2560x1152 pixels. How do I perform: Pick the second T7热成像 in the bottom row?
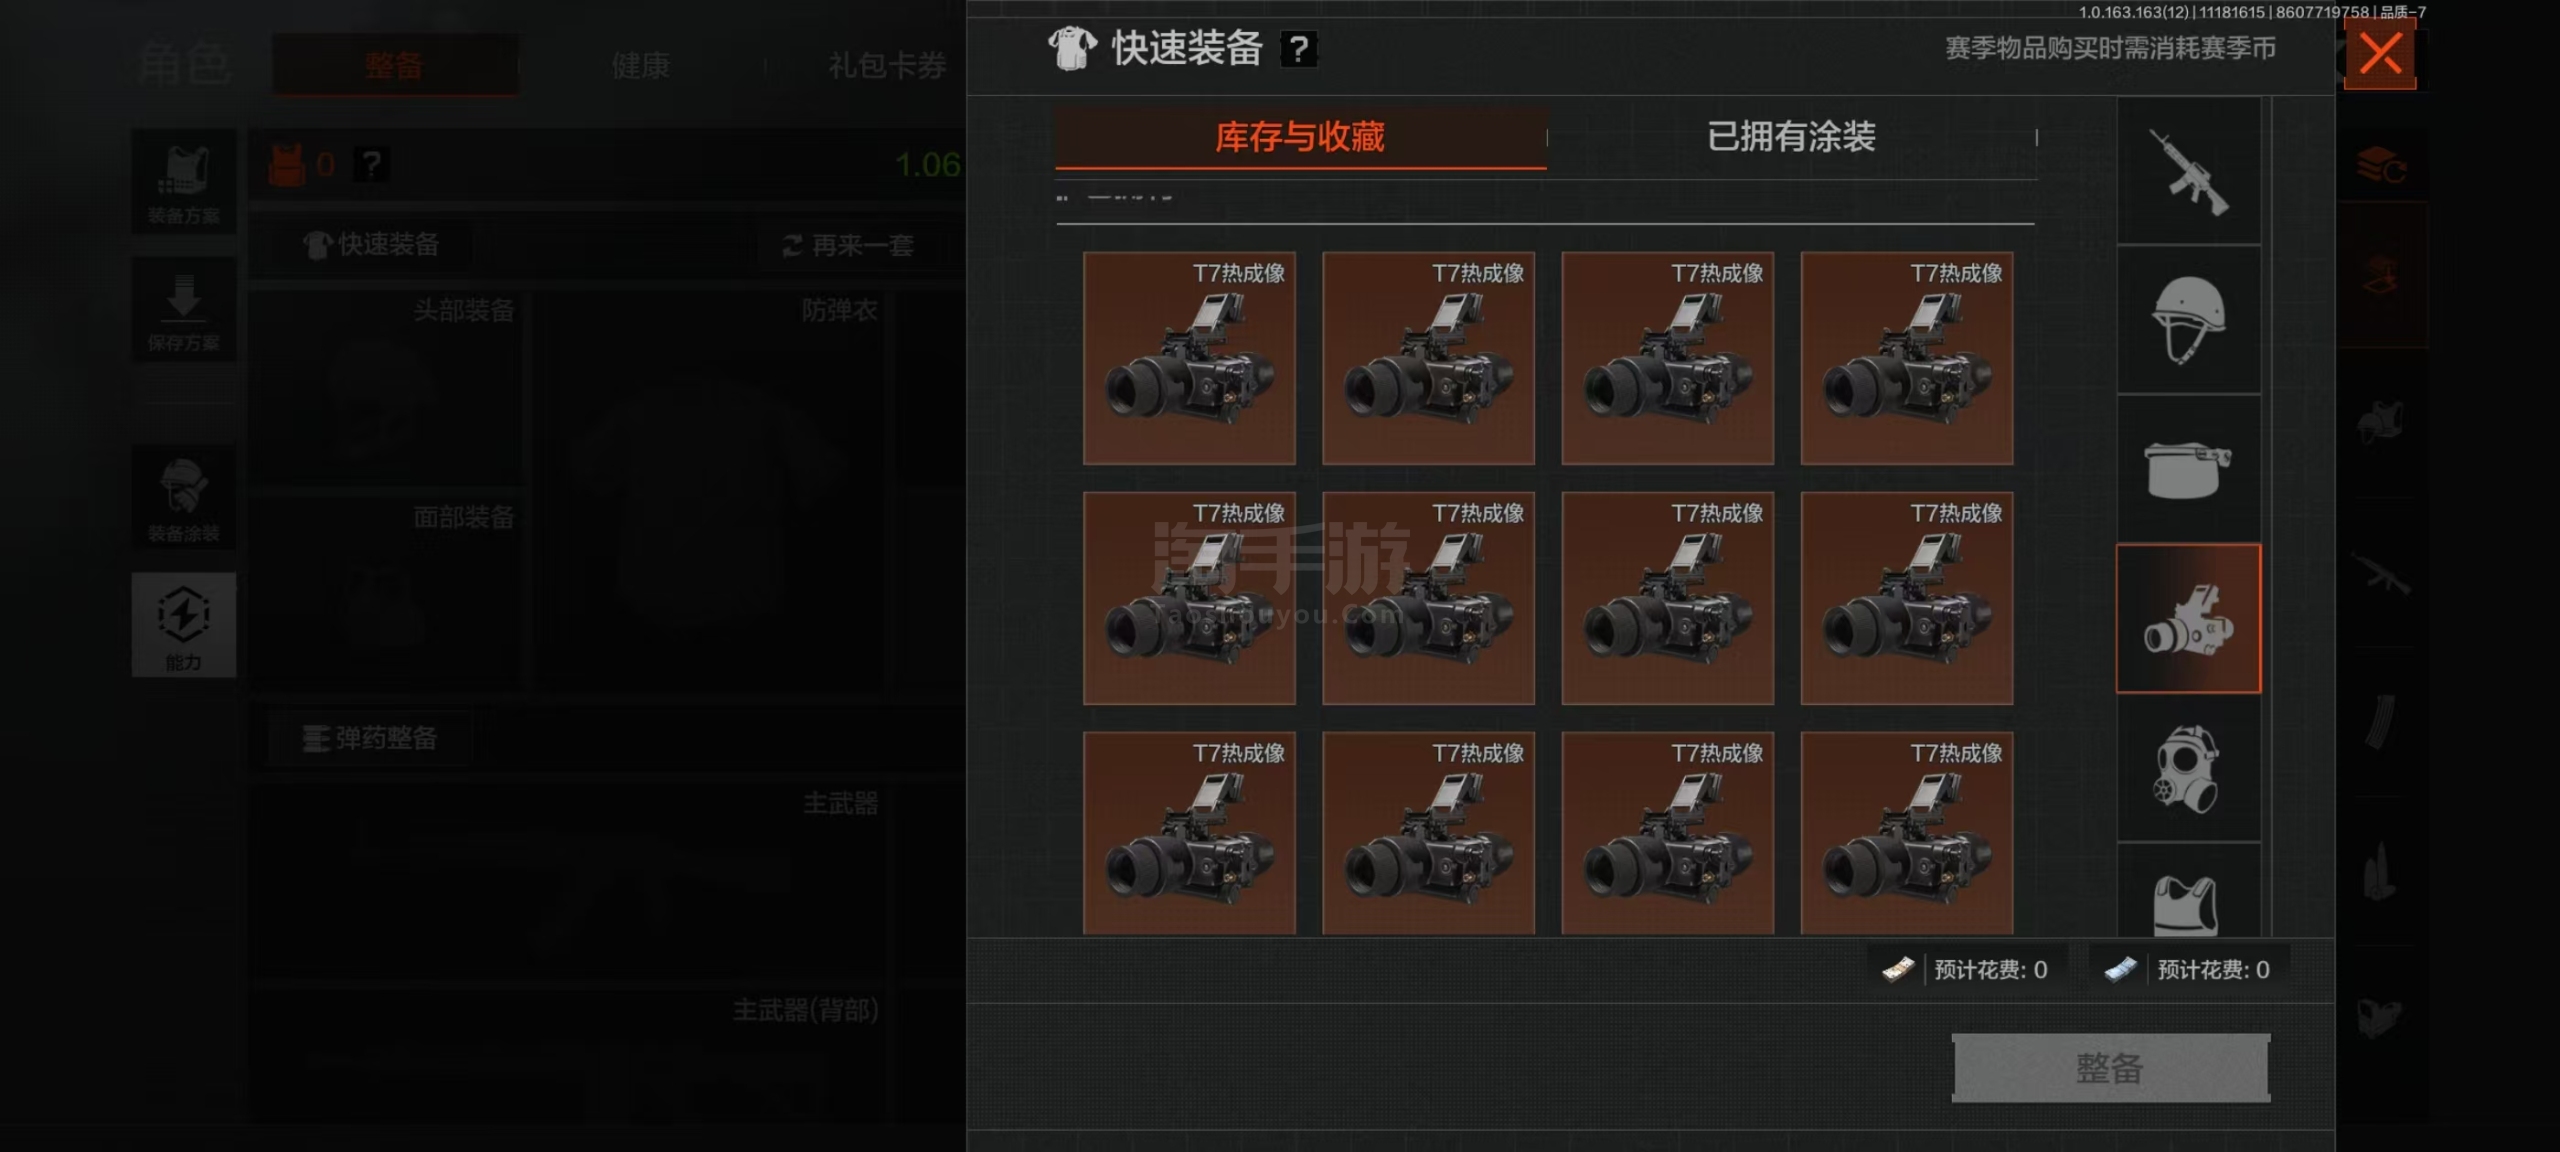point(1428,834)
